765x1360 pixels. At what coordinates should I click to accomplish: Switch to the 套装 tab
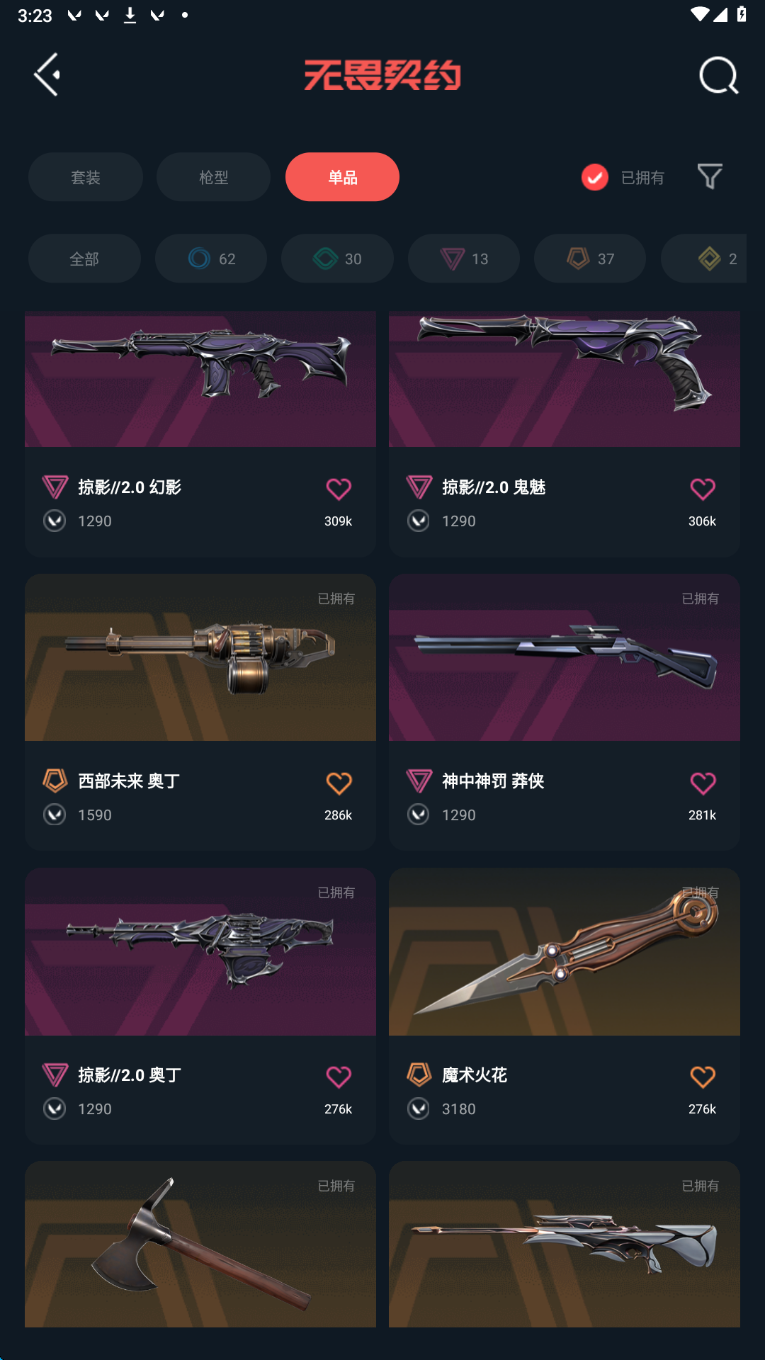click(85, 177)
